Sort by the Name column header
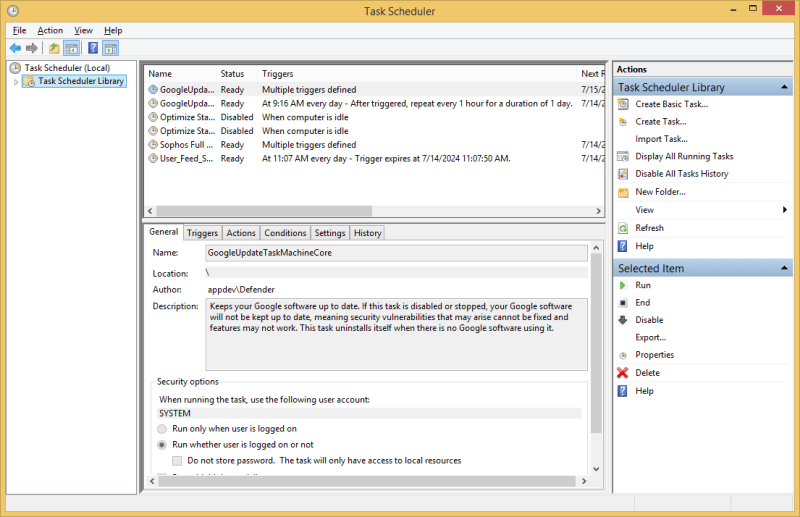800x517 pixels. click(181, 74)
